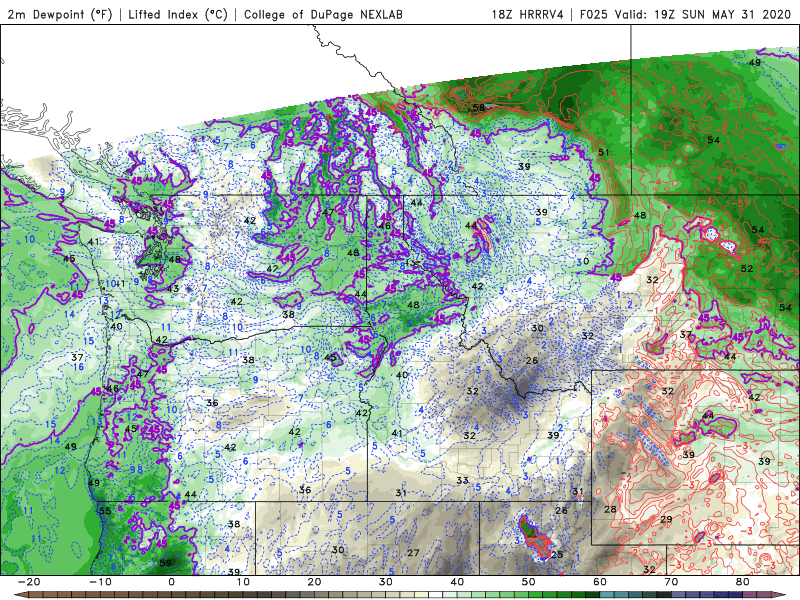Click the -10 label on the color scale

tap(100, 582)
